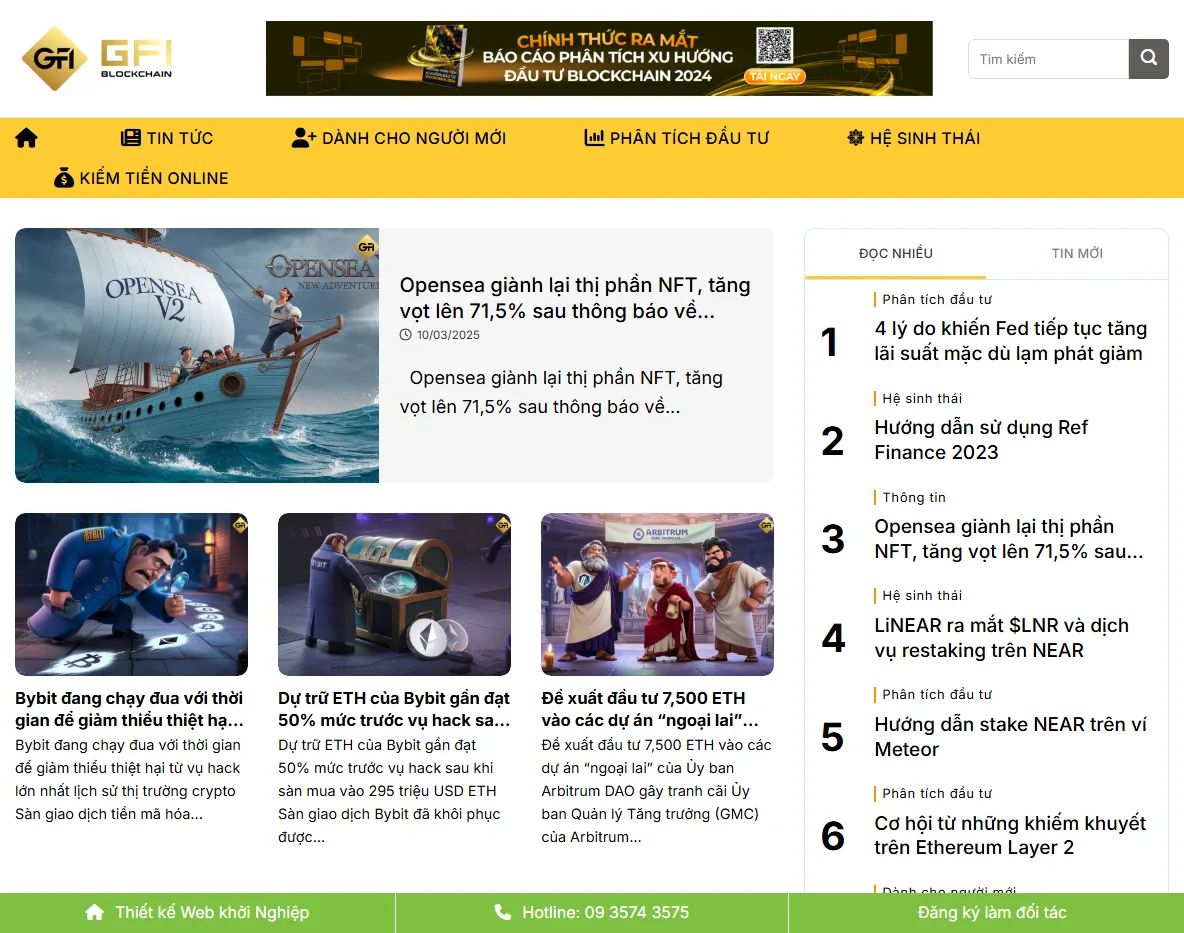The image size is (1184, 933).
Task: Click the featured Opensea excerpt text
Action: click(x=561, y=392)
